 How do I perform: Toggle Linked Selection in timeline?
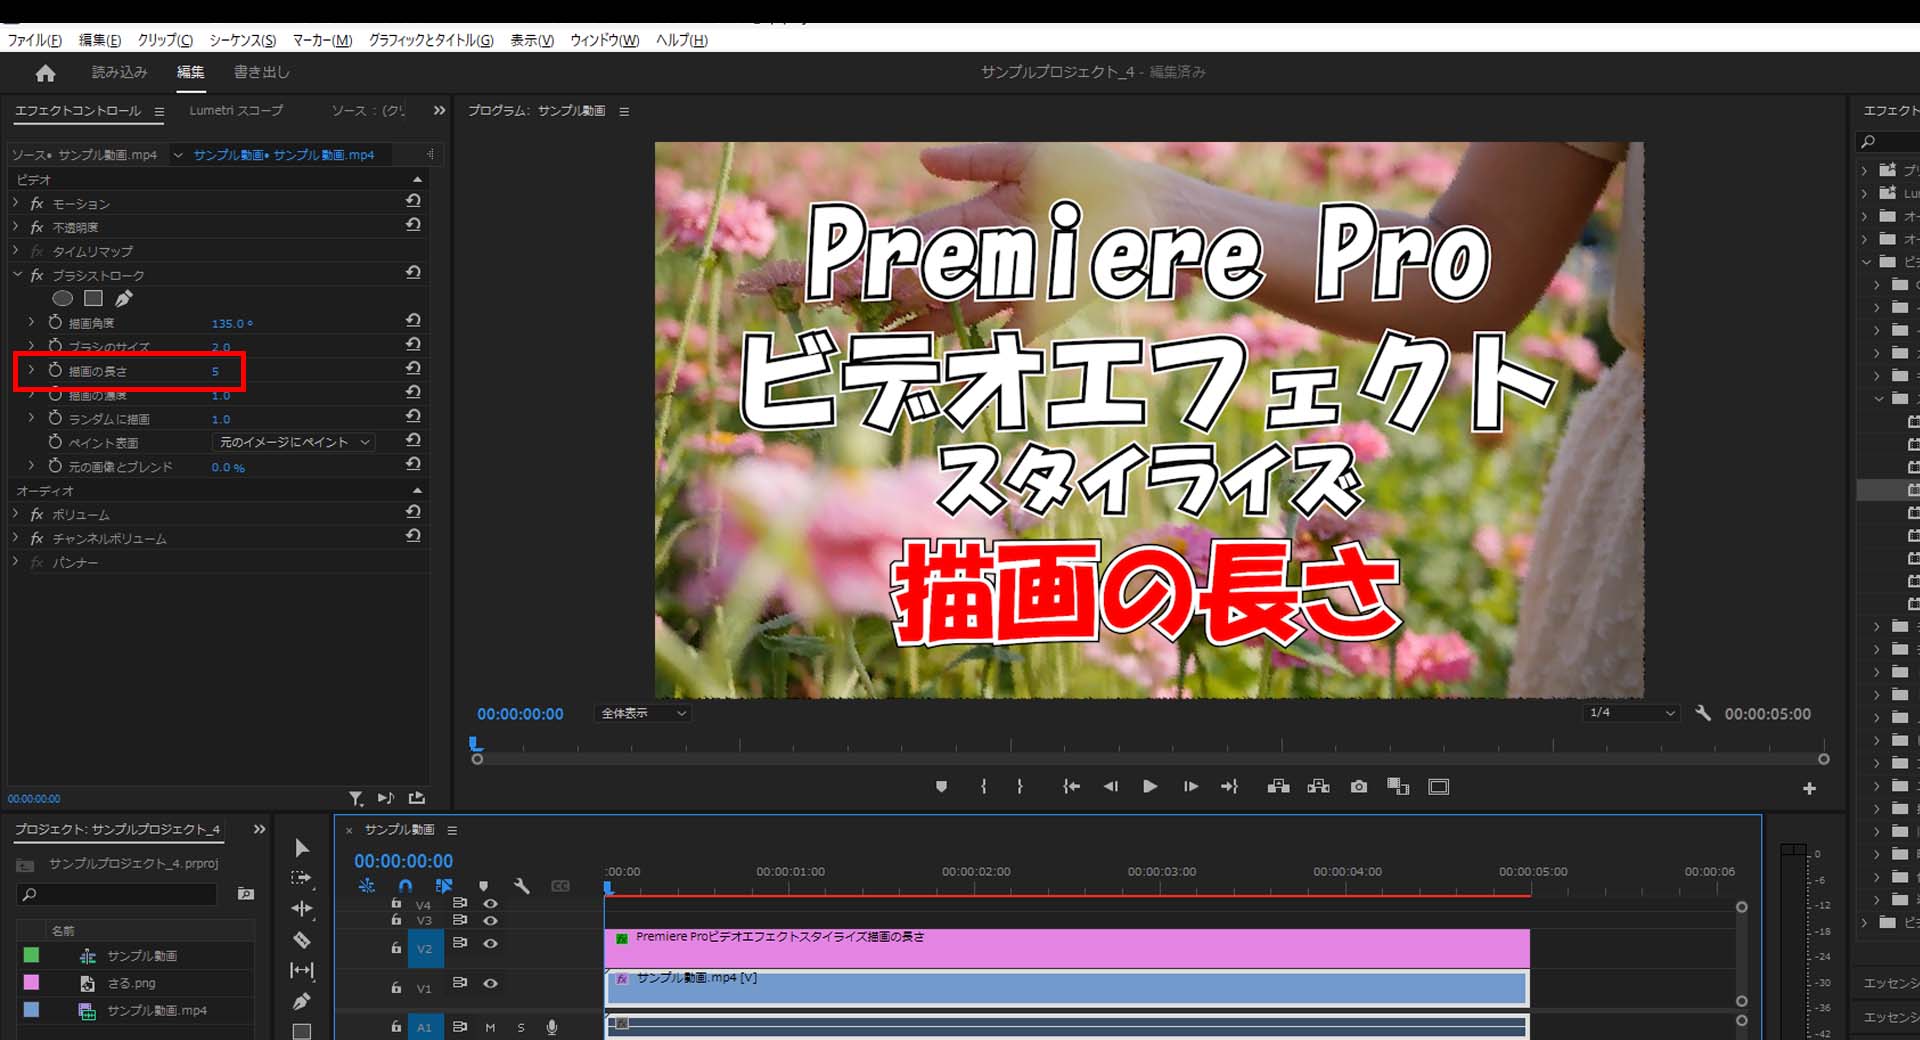444,886
